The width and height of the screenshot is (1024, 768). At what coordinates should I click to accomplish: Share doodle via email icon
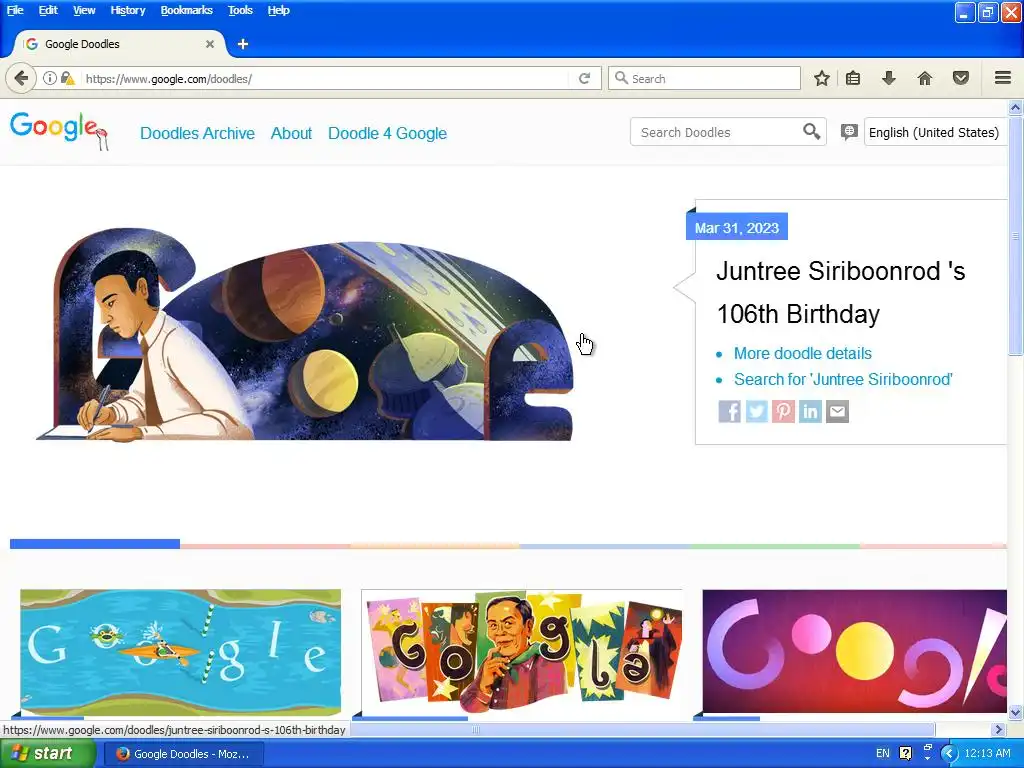coord(837,411)
